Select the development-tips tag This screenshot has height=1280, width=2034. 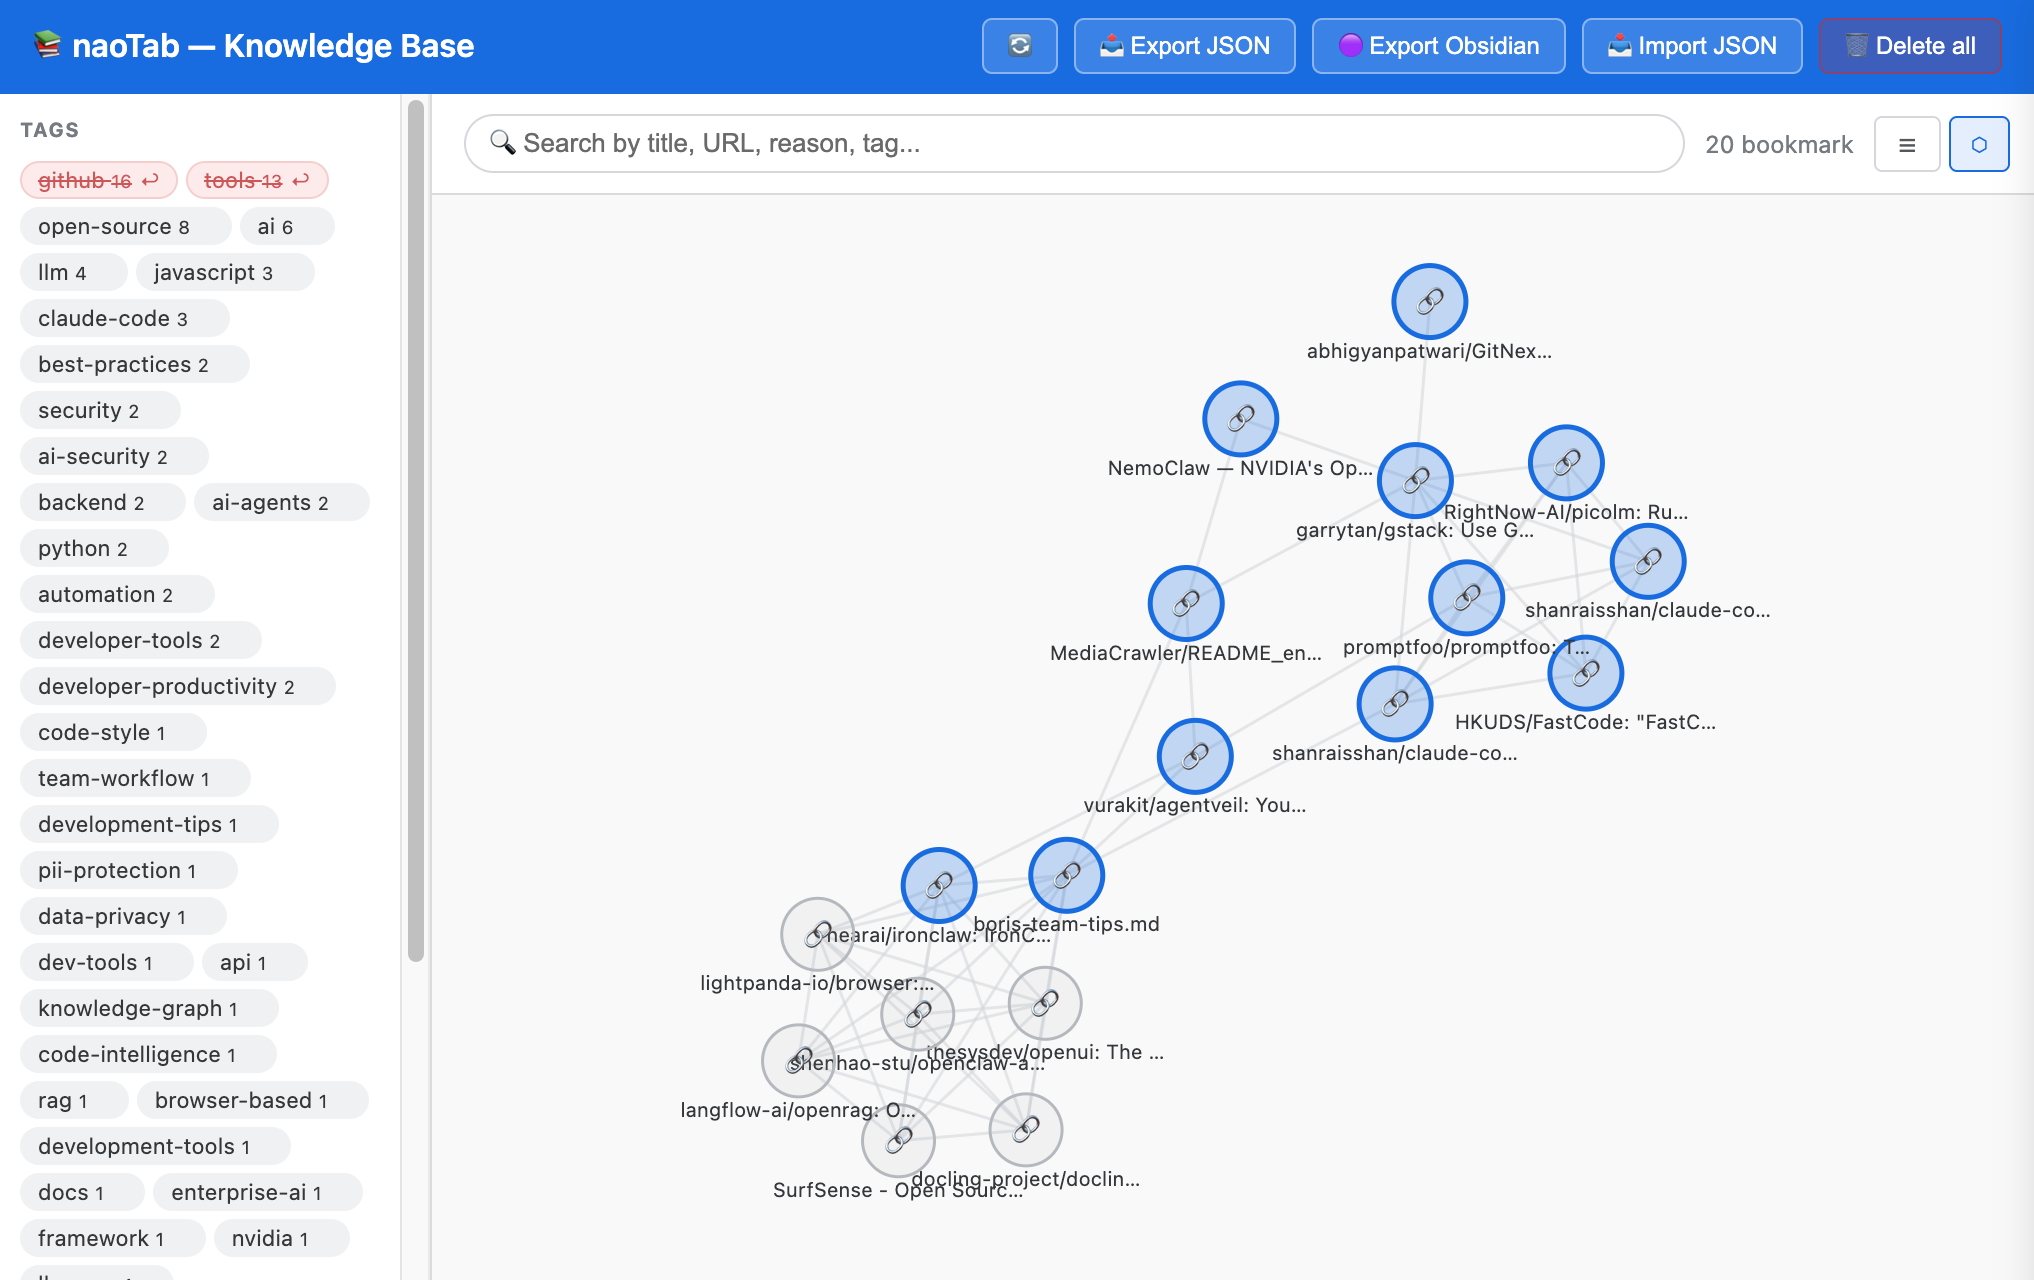[x=149, y=824]
